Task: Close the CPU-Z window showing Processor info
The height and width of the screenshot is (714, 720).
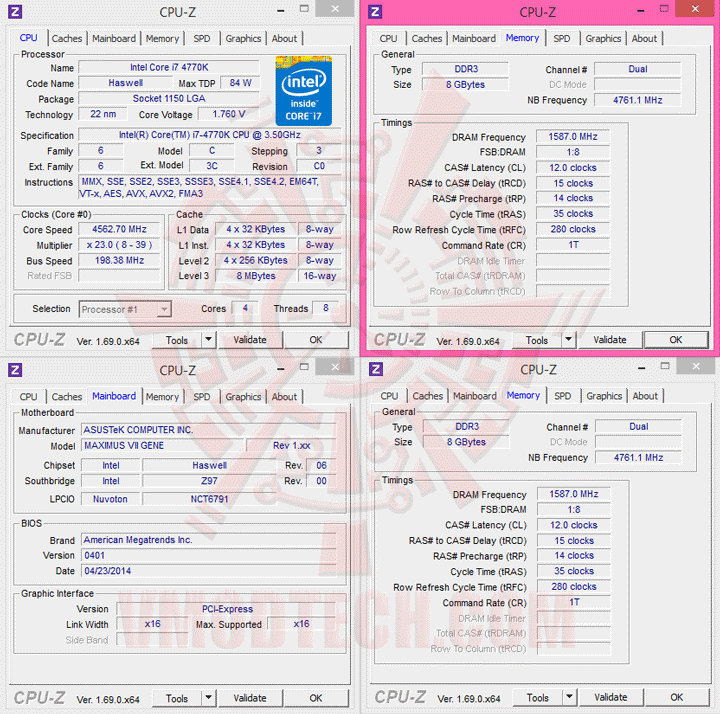Action: 335,9
